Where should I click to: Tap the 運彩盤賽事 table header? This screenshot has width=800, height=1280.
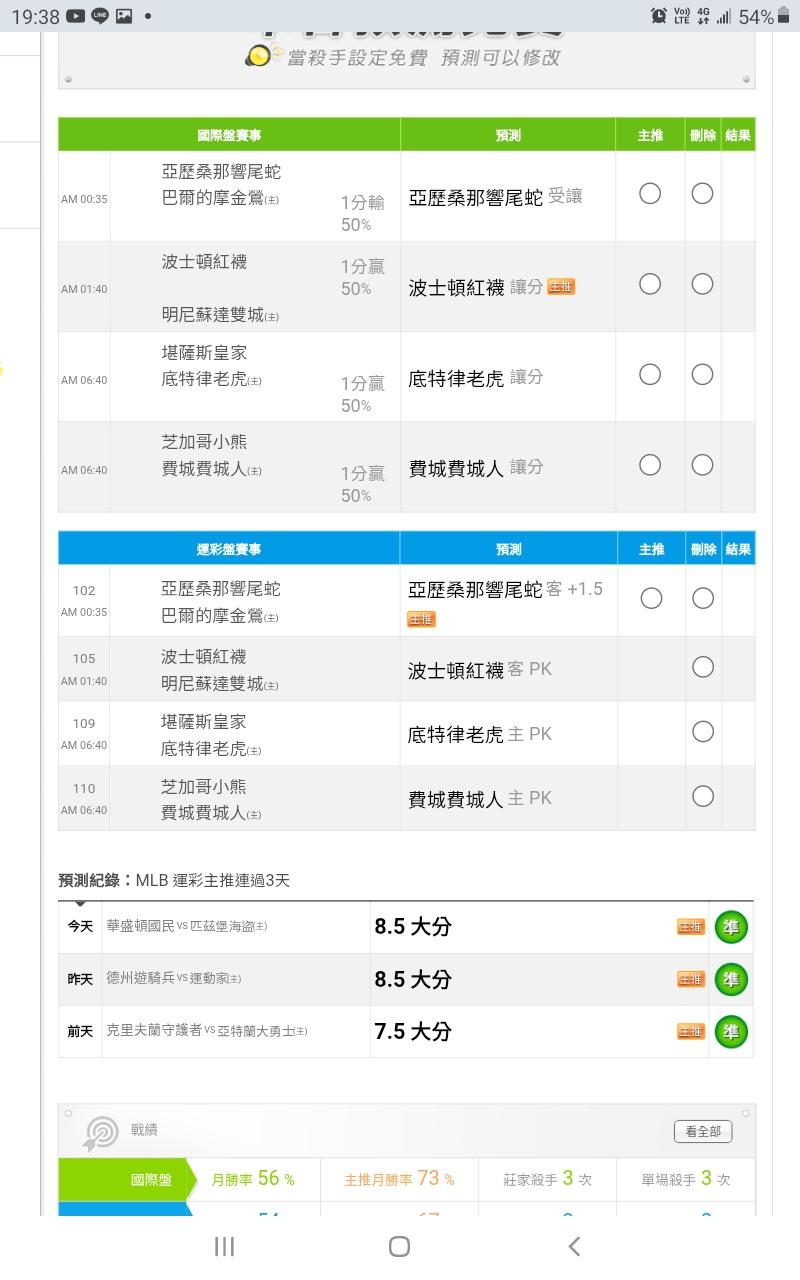[x=229, y=549]
